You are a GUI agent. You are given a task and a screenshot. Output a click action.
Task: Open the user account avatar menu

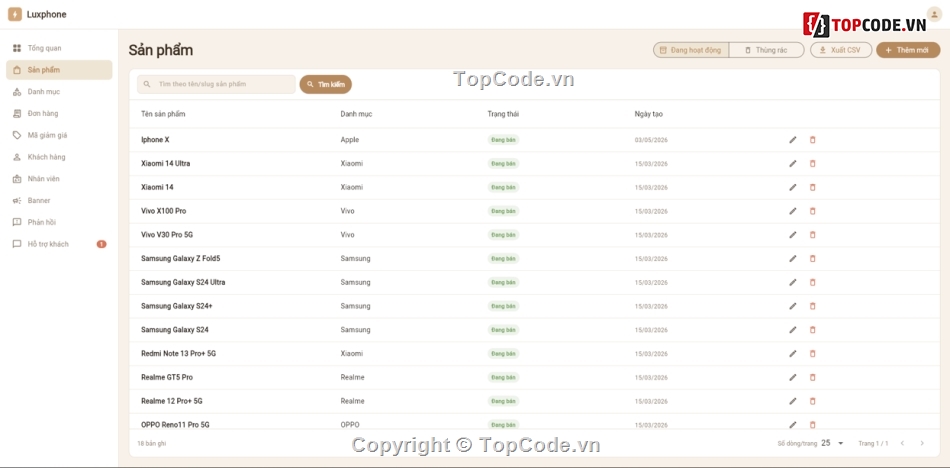click(x=934, y=14)
